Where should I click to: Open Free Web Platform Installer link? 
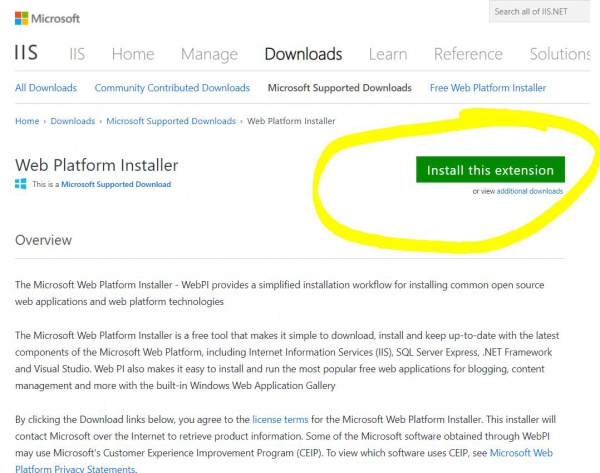(488, 88)
